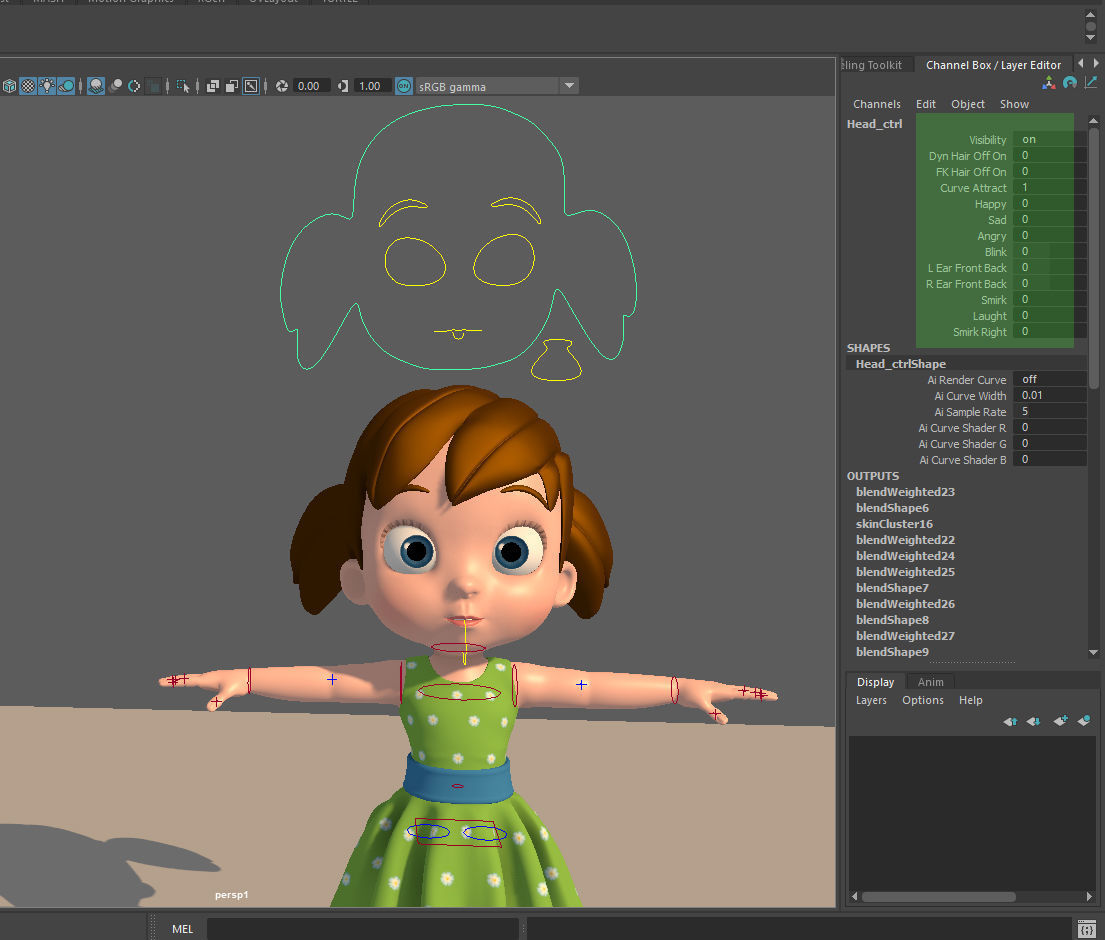Select the Happy channel label
This screenshot has width=1105, height=940.
[x=990, y=204]
